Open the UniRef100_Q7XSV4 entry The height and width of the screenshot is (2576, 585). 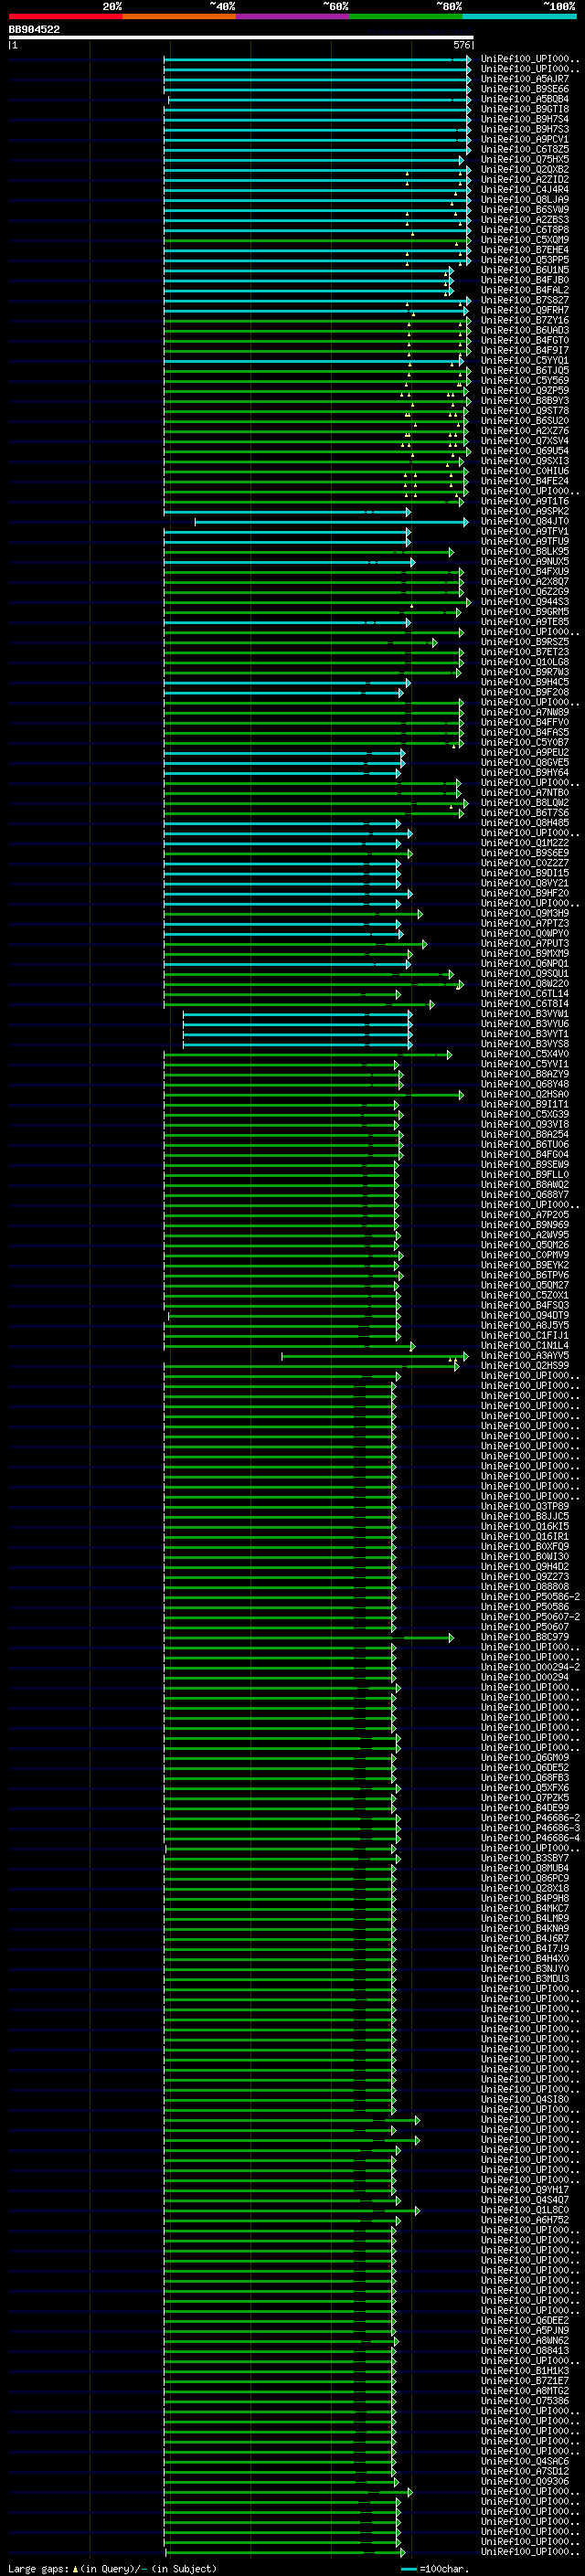click(525, 441)
